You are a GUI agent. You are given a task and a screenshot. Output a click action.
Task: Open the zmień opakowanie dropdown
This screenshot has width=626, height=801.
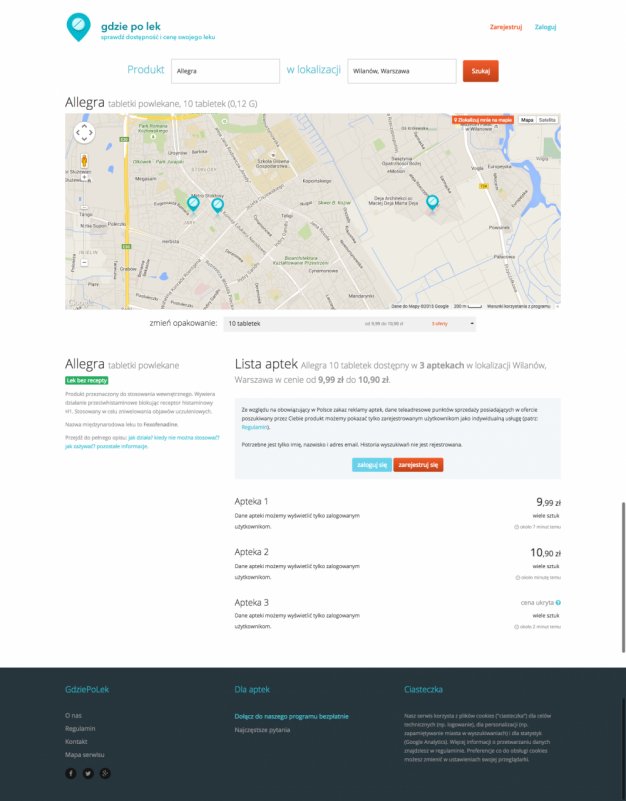pos(350,323)
